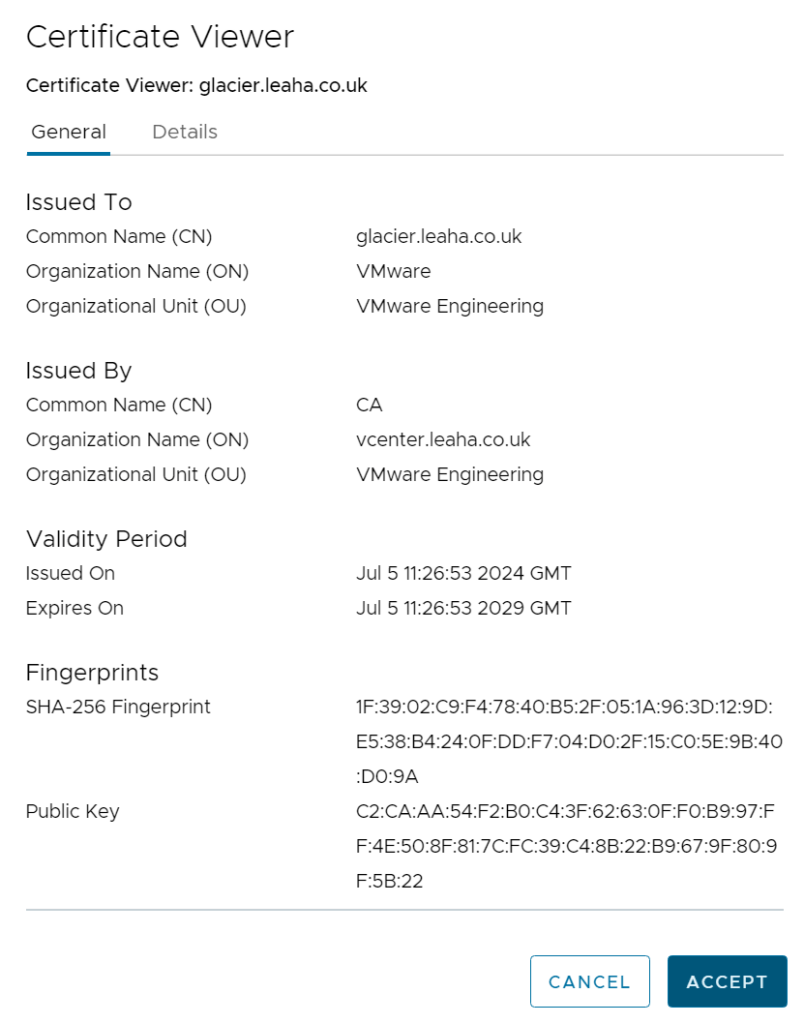Click the Issued To common name value
This screenshot has height=1024, width=804.
tap(439, 236)
